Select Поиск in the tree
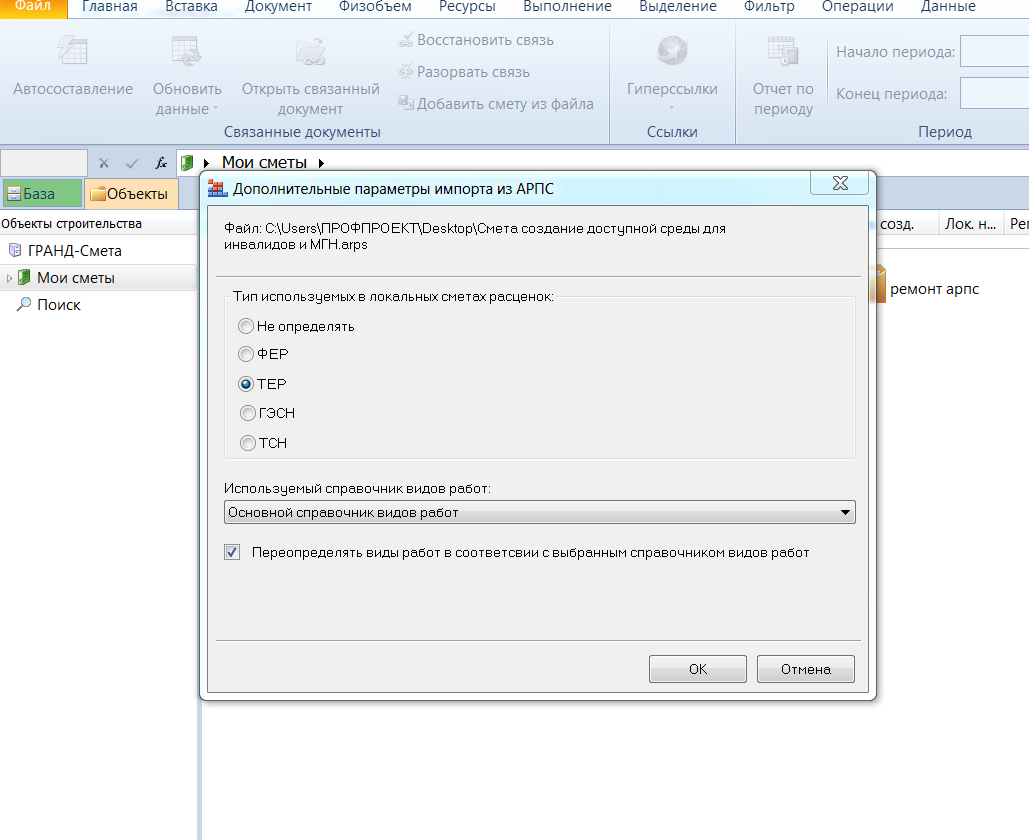The height and width of the screenshot is (840, 1029). (x=59, y=304)
